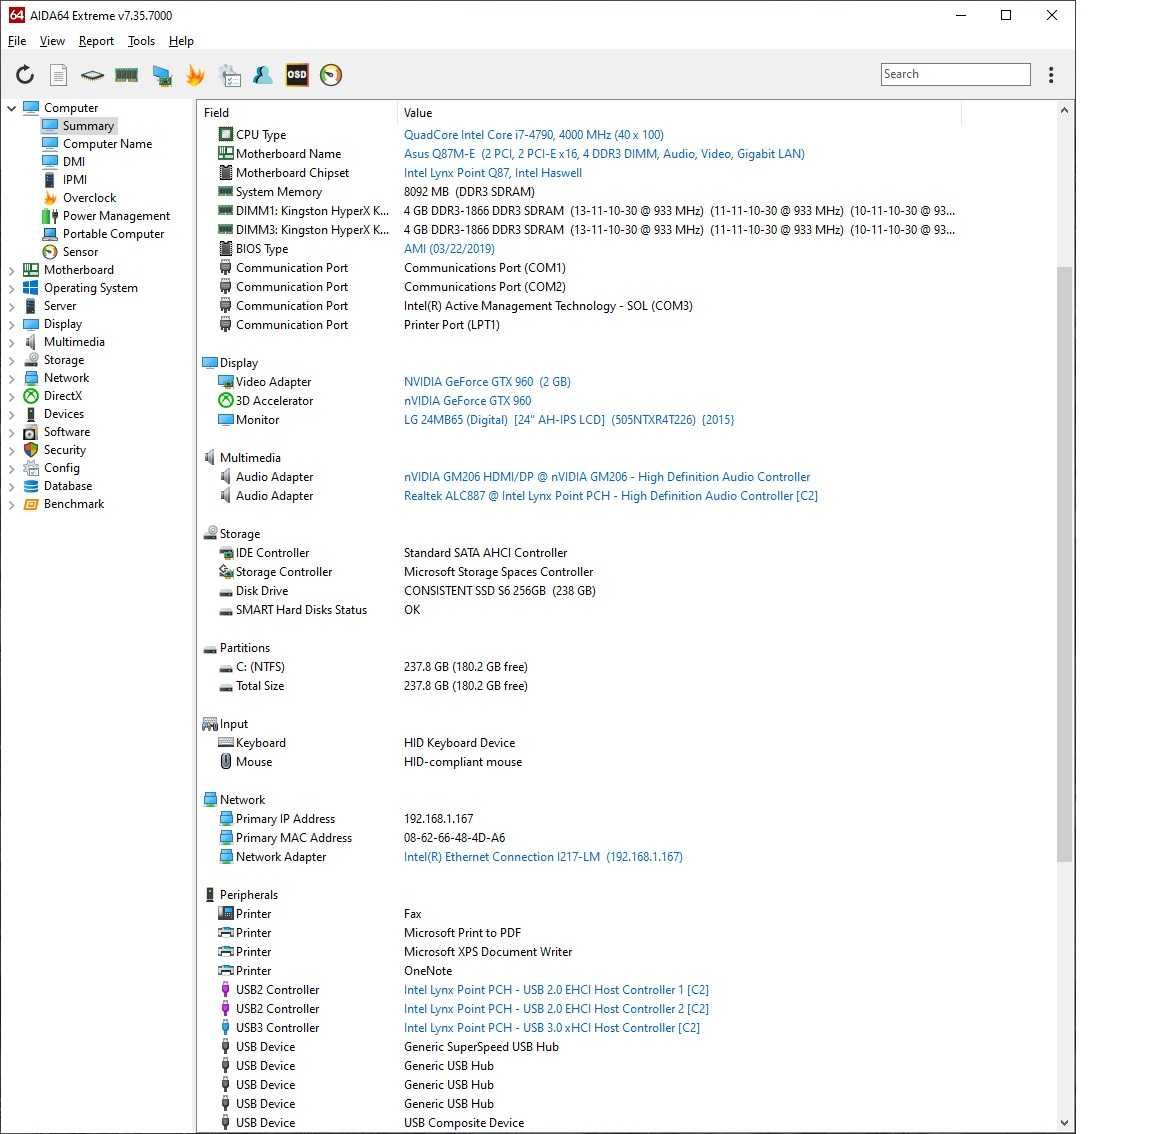Select the Config tree item
This screenshot has width=1152, height=1134.
pyautogui.click(x=62, y=468)
